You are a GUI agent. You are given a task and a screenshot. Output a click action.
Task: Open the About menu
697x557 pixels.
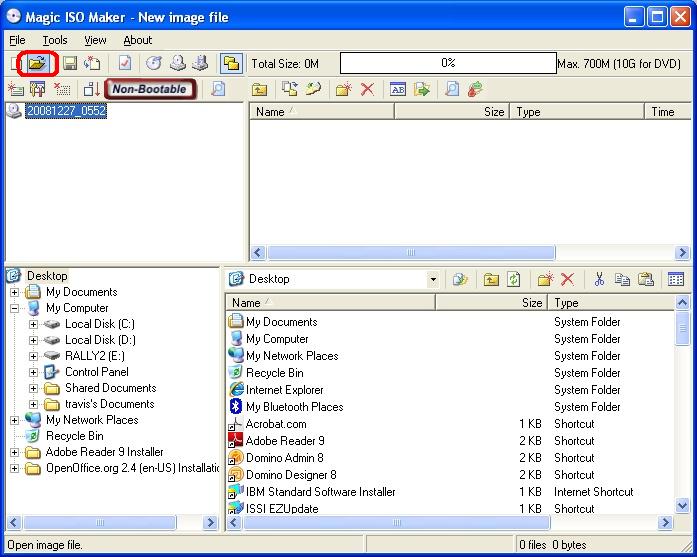tap(137, 40)
